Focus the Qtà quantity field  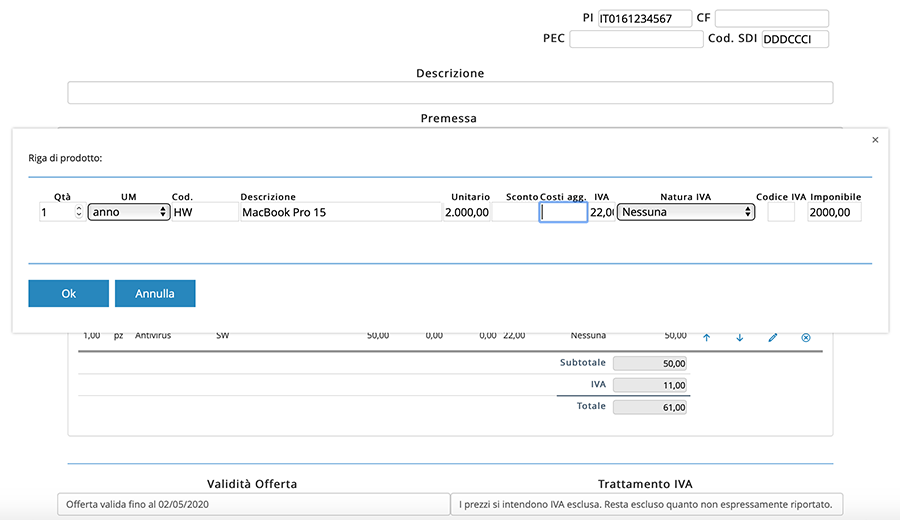coord(56,212)
